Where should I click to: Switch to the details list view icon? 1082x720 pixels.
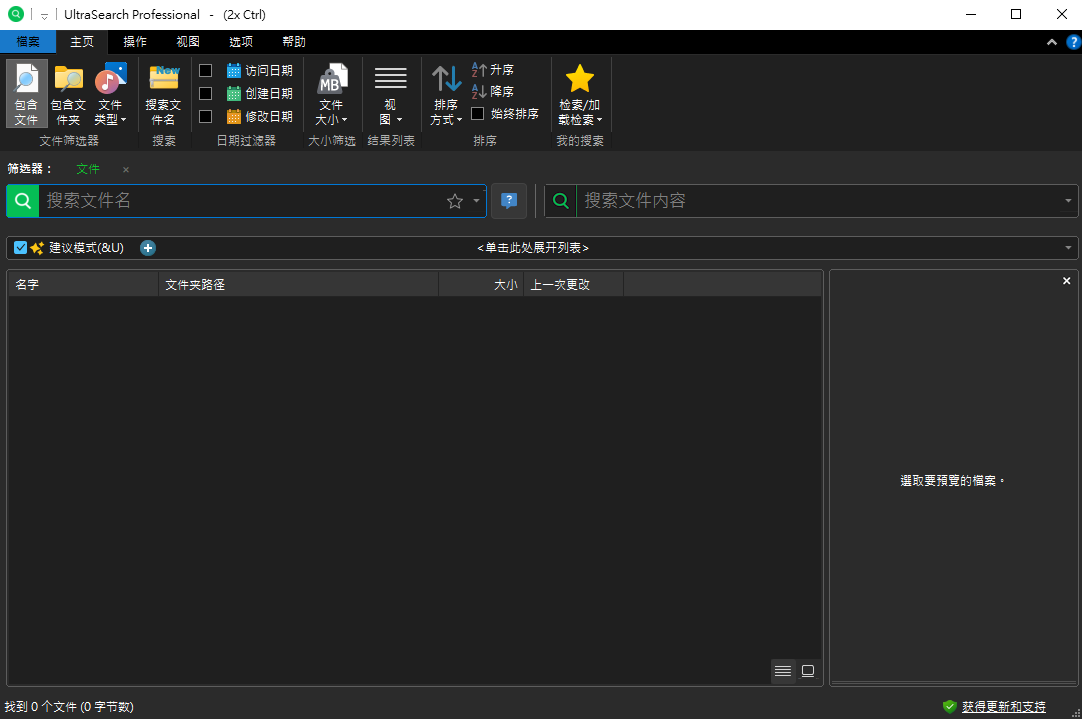(783, 671)
